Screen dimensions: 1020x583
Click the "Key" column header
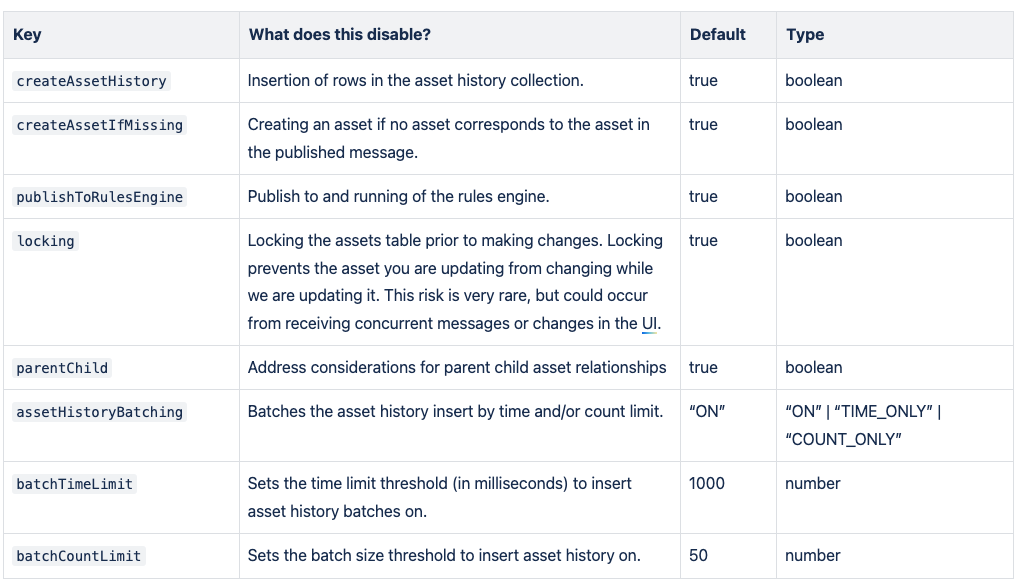point(28,35)
